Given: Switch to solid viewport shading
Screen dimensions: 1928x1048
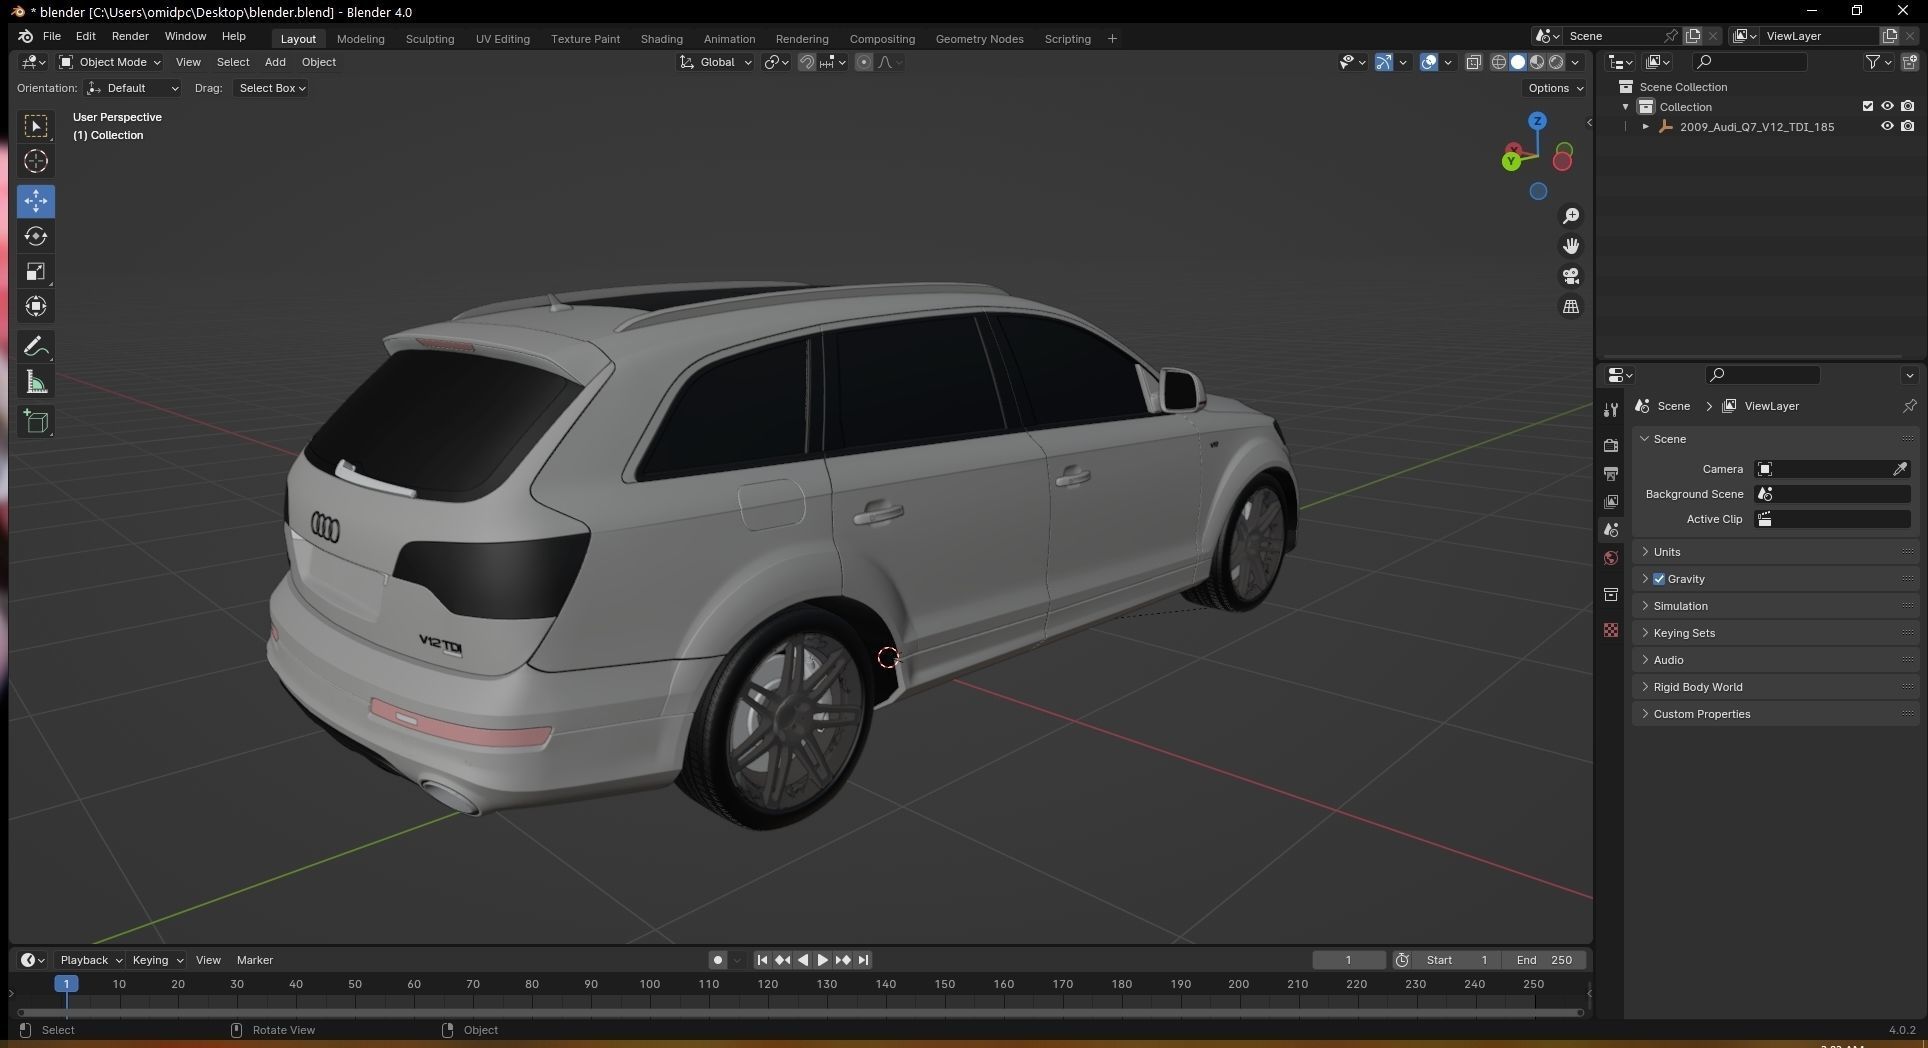Looking at the screenshot, I should (x=1518, y=62).
